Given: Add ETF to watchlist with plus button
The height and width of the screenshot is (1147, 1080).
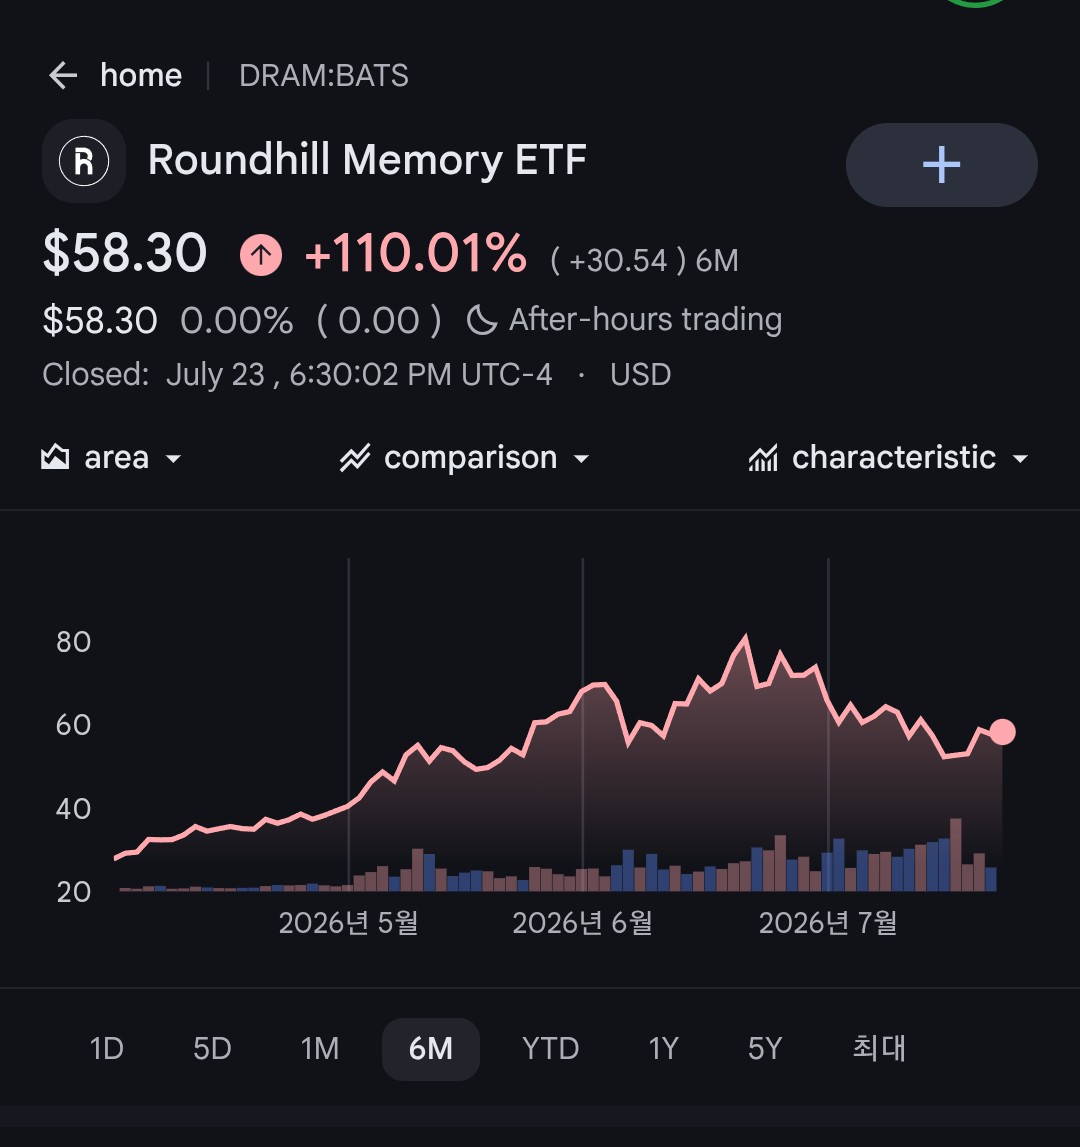Looking at the screenshot, I should pos(941,165).
